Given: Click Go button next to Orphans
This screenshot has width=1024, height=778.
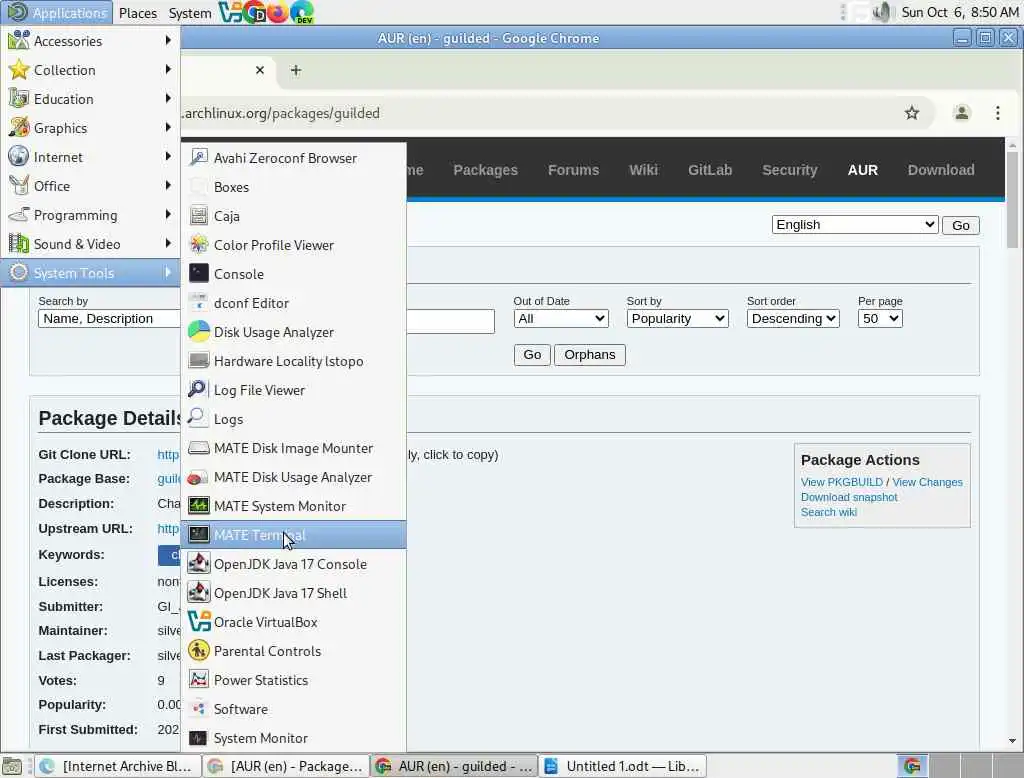Looking at the screenshot, I should (532, 355).
